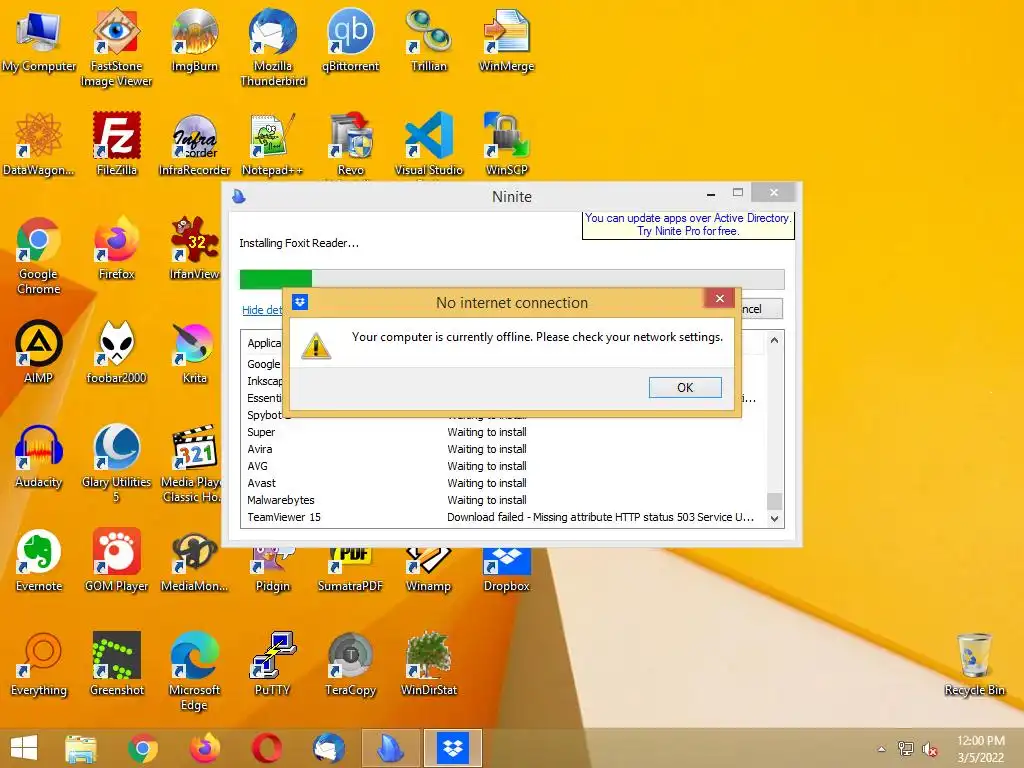Click the Windows Start button

[x=24, y=748]
